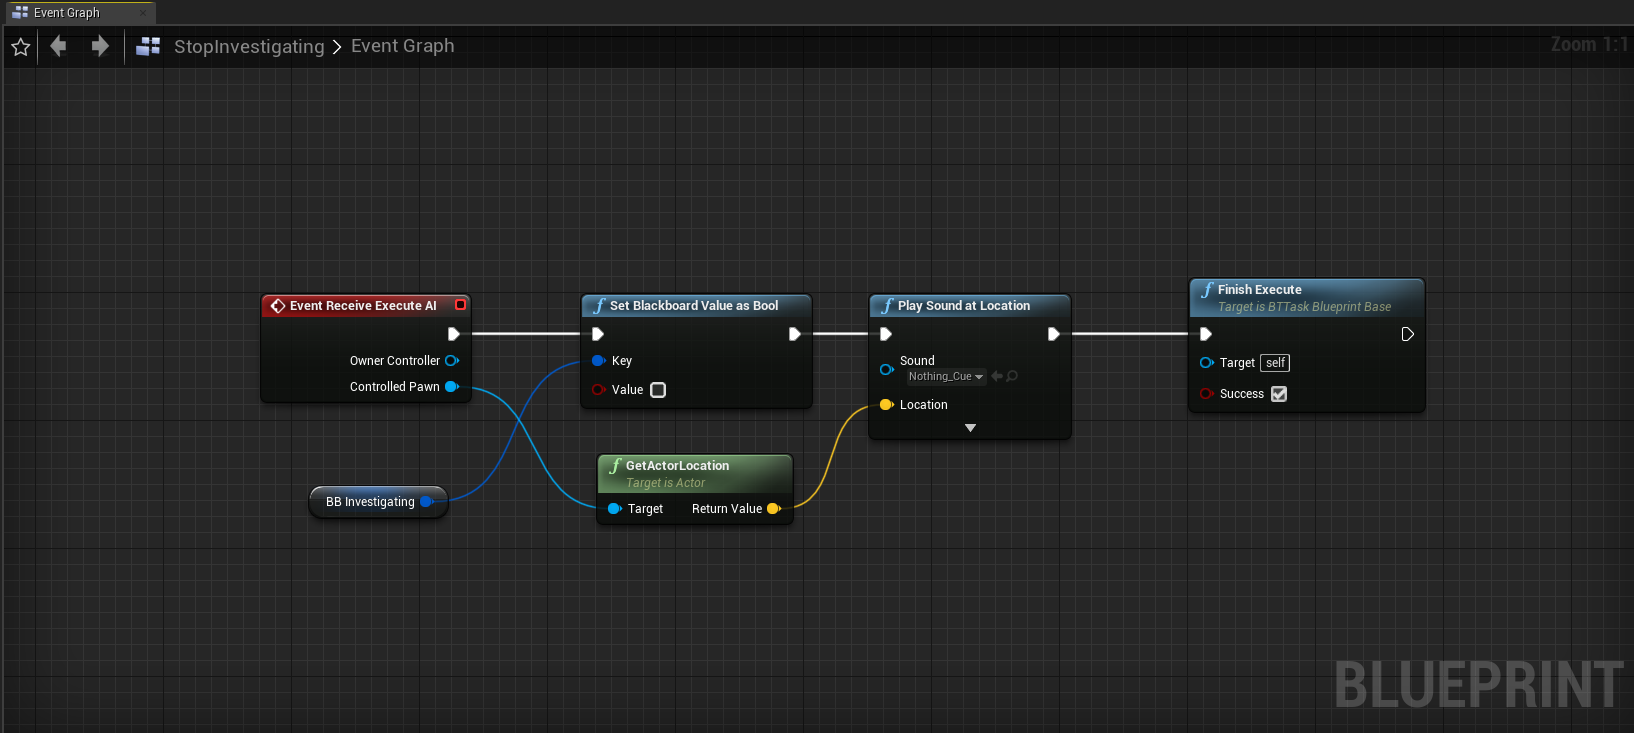The height and width of the screenshot is (733, 1634).
Task: Use selected asset arrow next to Nothing_Cue
Action: pyautogui.click(x=997, y=376)
